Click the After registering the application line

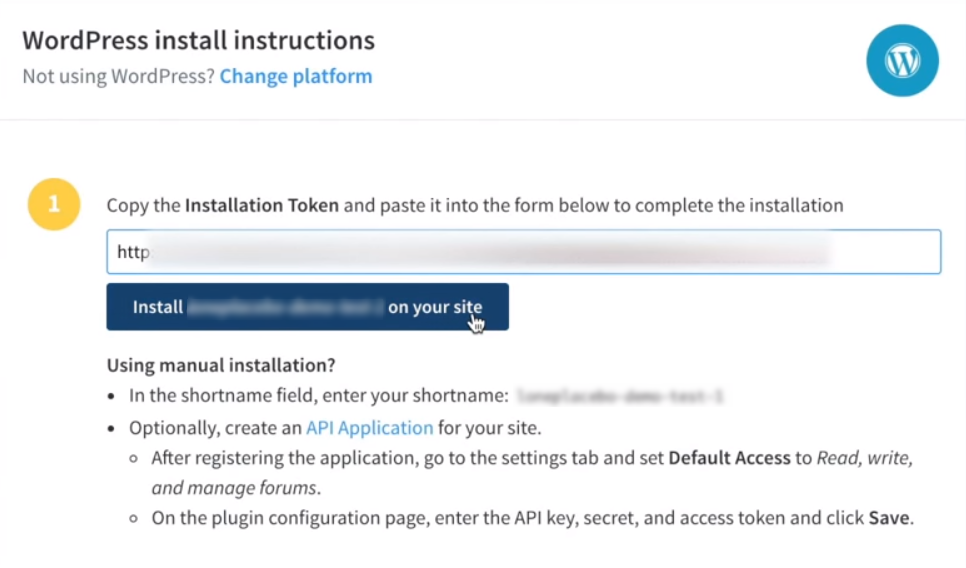532,473
